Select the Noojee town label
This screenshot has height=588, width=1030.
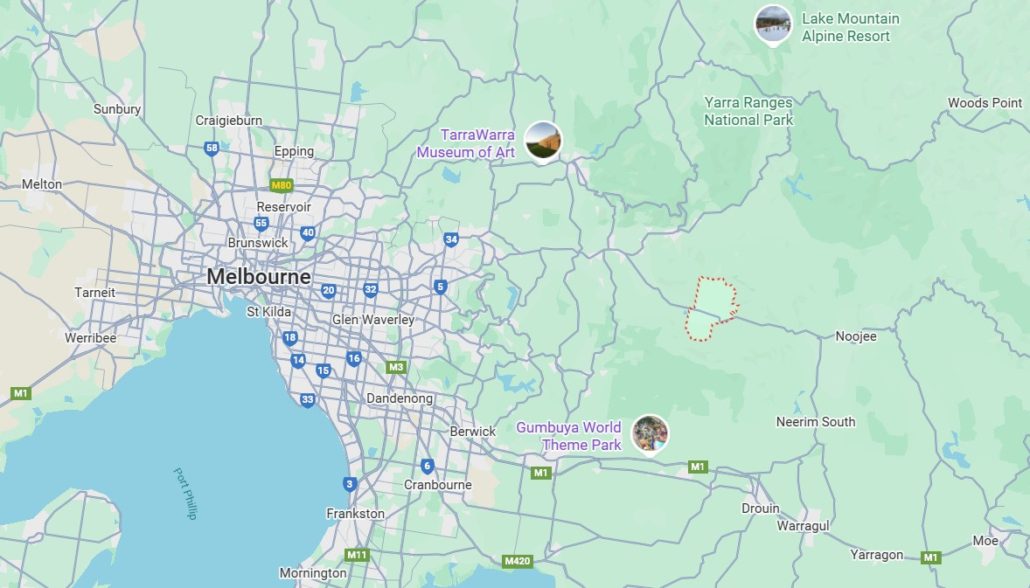856,336
